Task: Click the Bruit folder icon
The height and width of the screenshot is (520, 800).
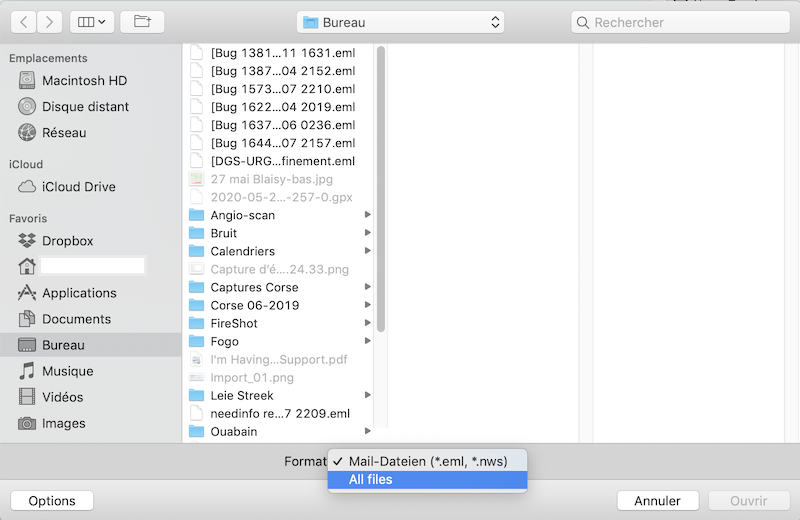Action: click(x=196, y=233)
